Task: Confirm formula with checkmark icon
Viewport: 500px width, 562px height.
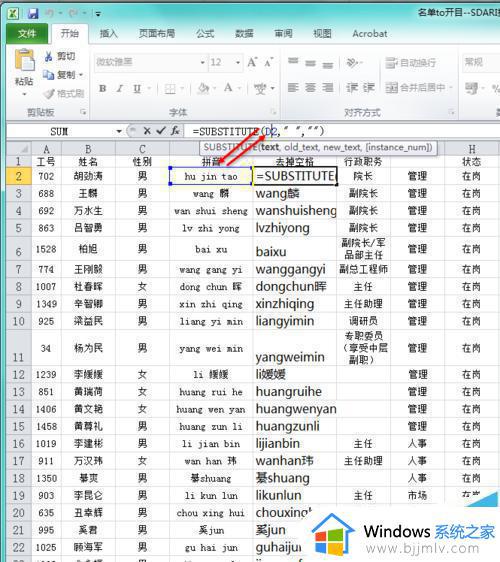Action: click(x=161, y=131)
